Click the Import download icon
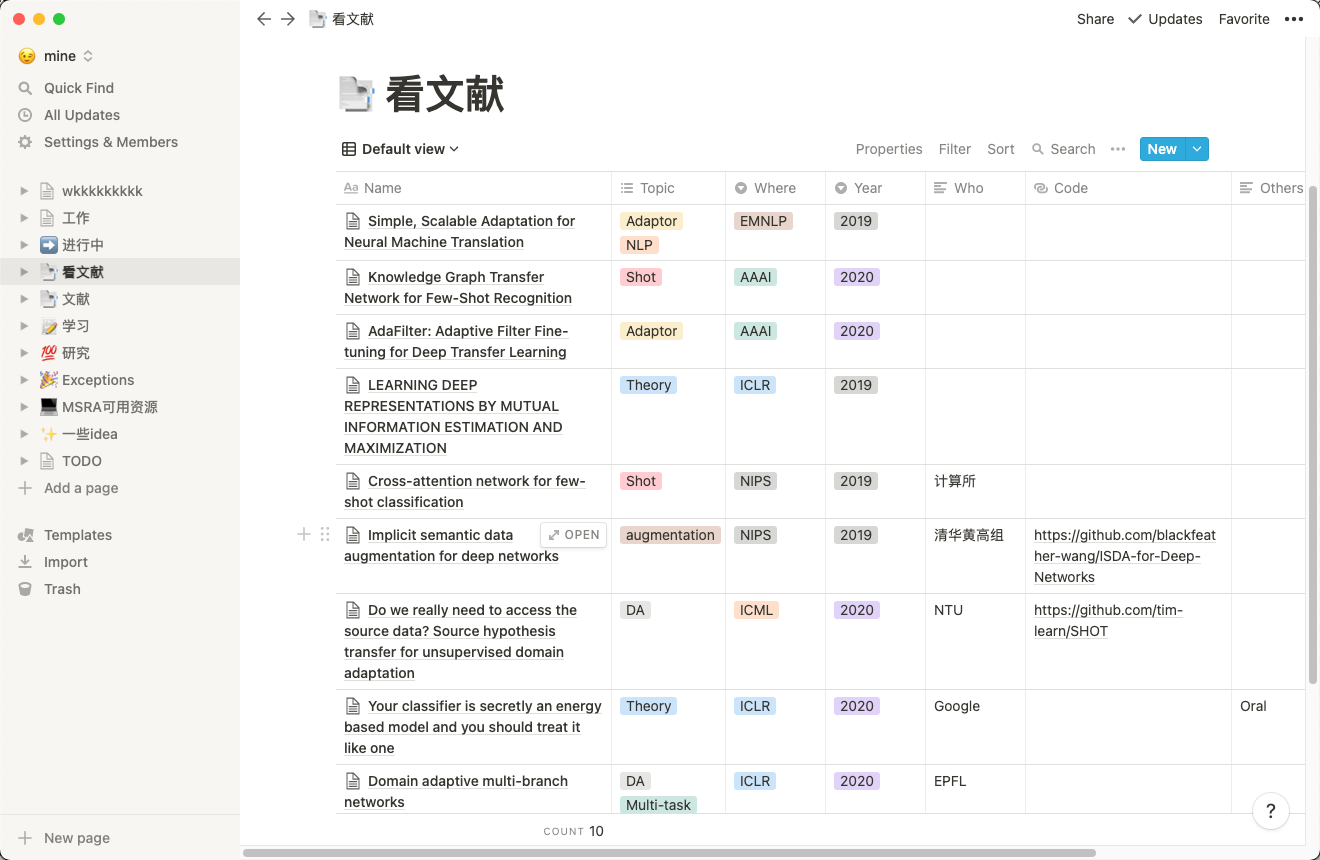The width and height of the screenshot is (1320, 860). [26, 562]
